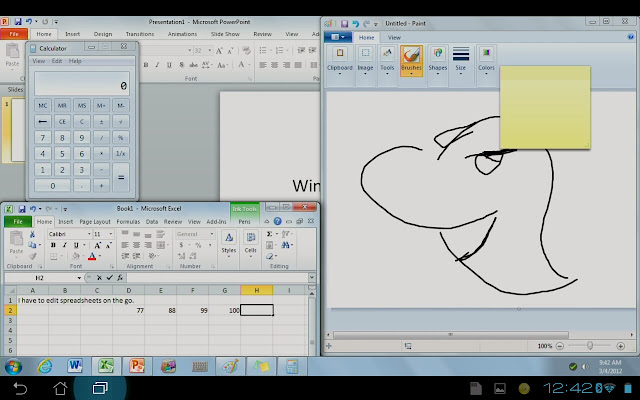
Task: Toggle Bold in the PowerPoint Font group
Action: coord(146,65)
